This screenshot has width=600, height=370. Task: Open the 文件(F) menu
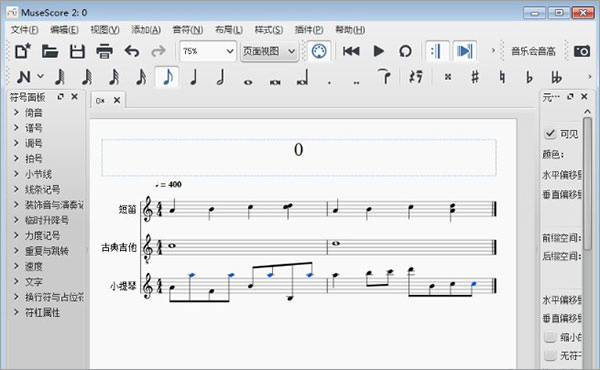(x=24, y=29)
